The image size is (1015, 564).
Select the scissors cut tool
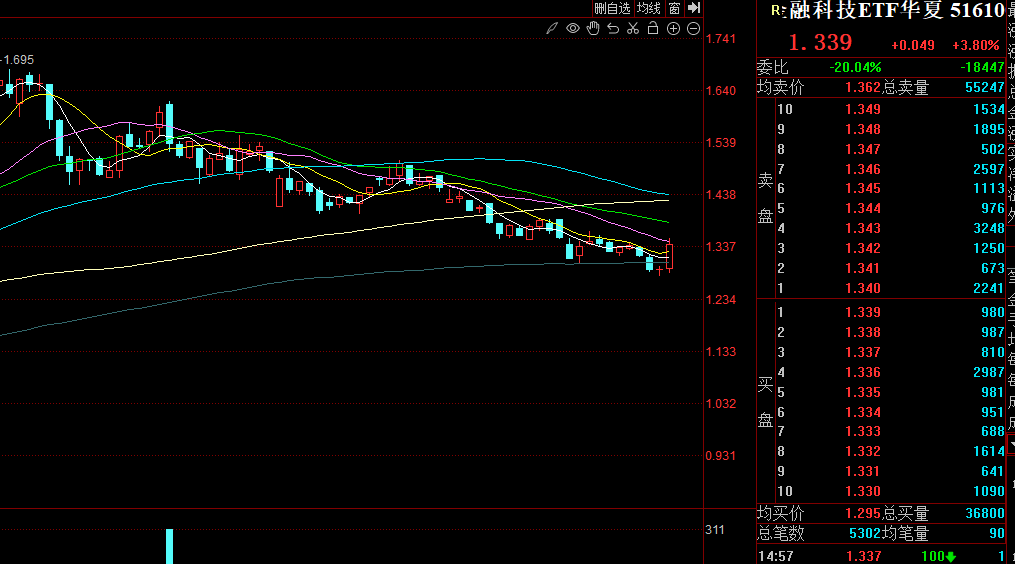click(x=633, y=29)
